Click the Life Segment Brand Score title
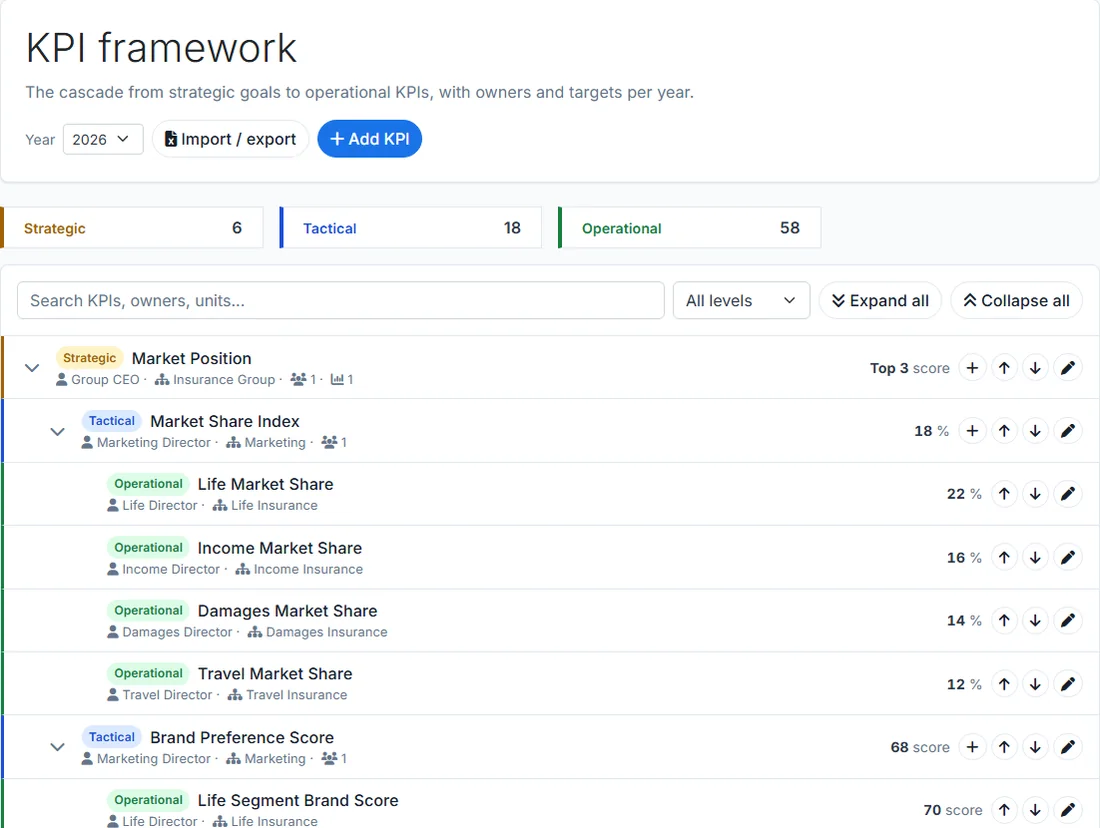 pos(298,801)
